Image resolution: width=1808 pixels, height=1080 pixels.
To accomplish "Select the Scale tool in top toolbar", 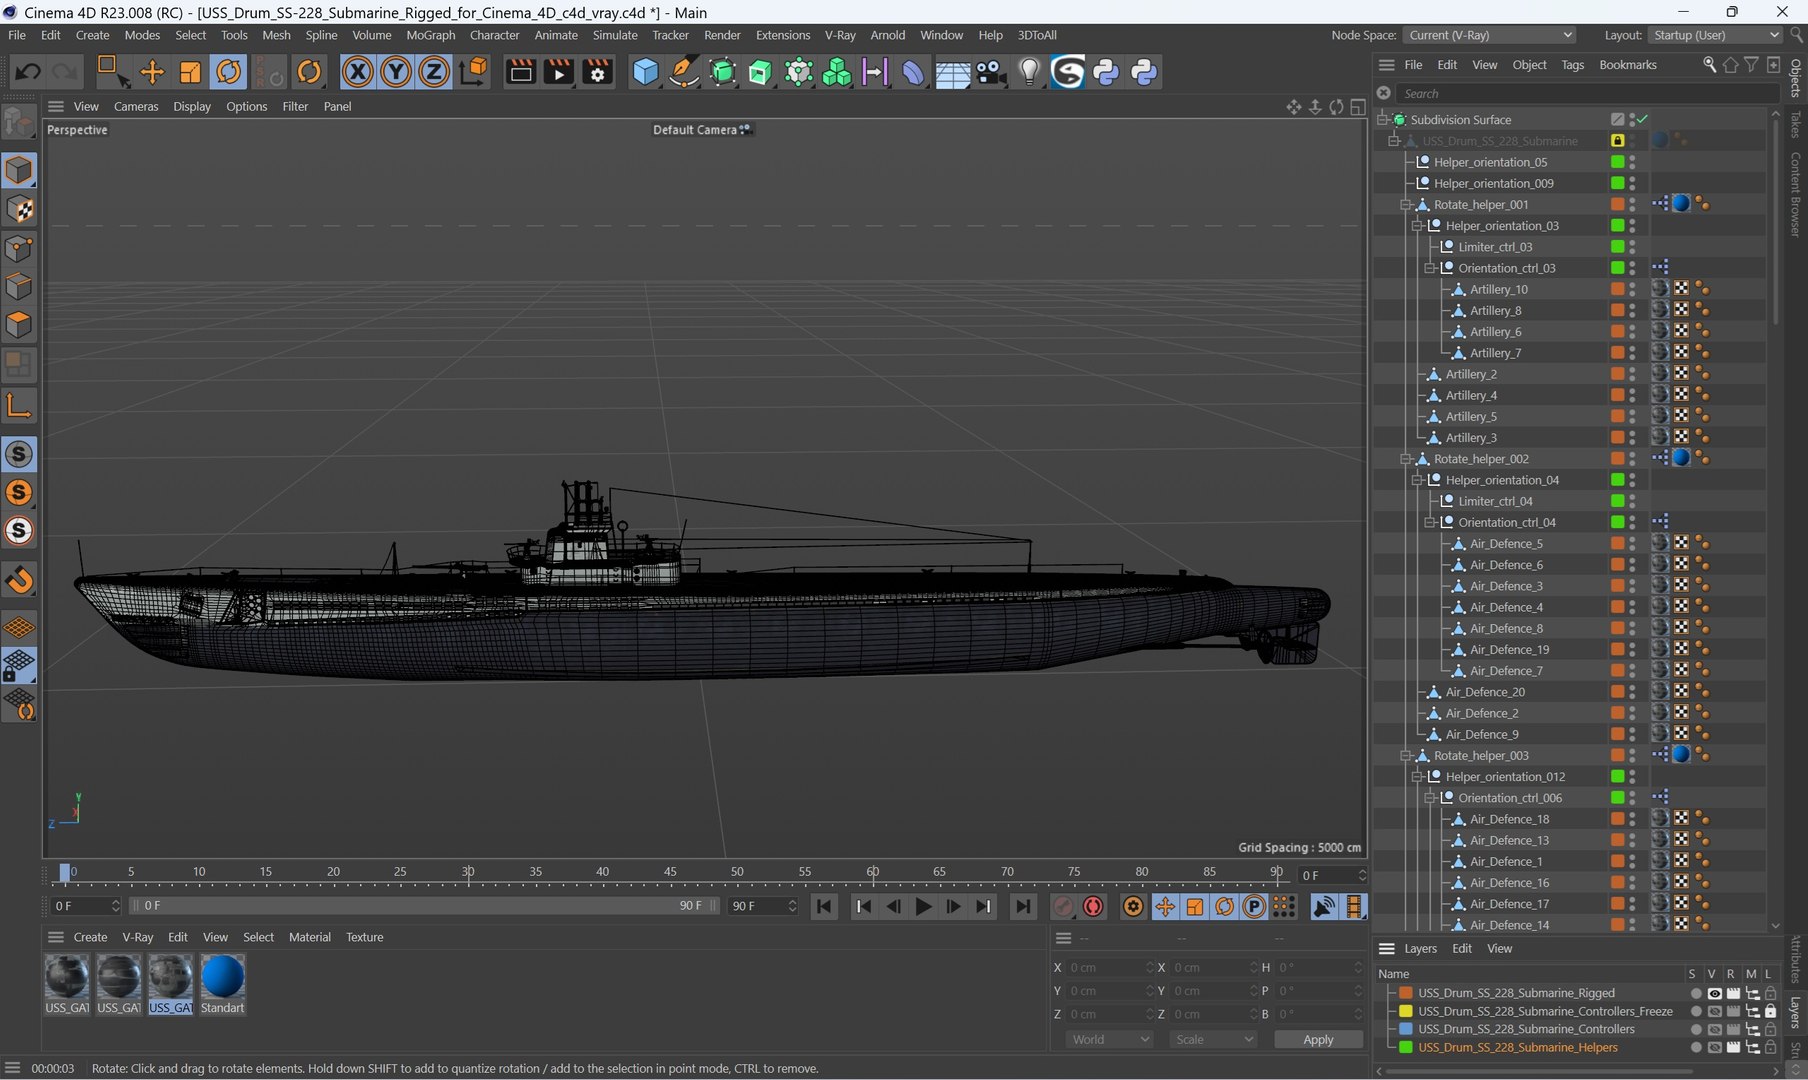I will pos(190,72).
